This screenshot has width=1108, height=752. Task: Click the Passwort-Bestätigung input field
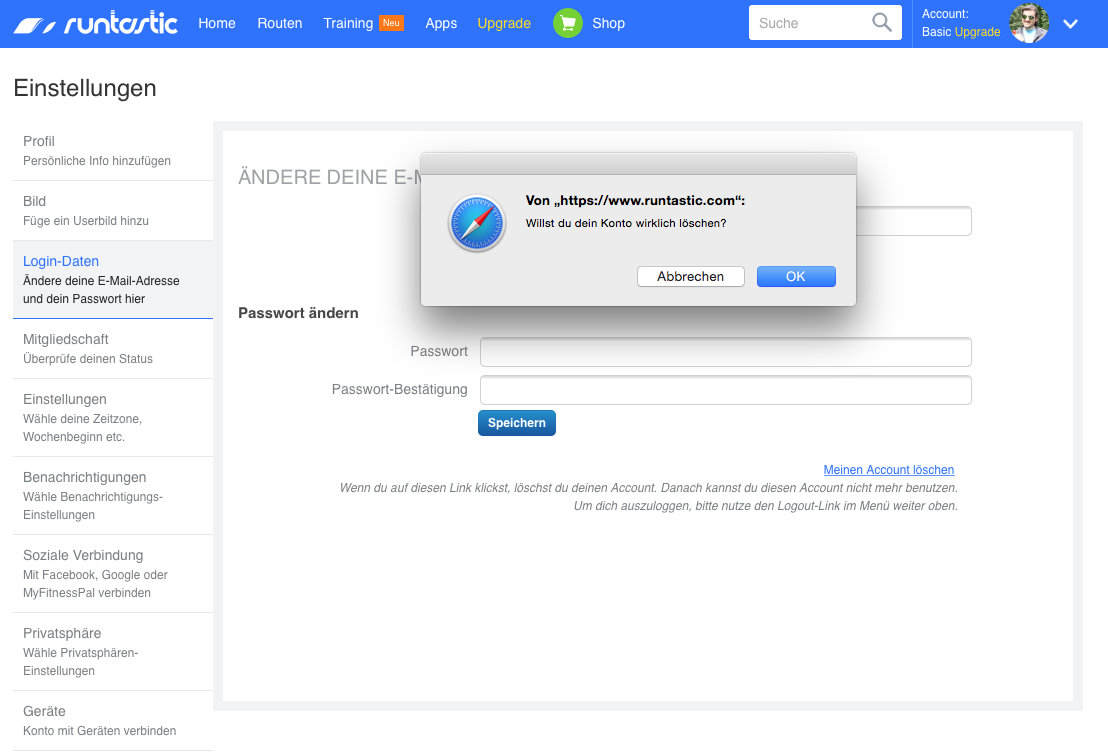[x=725, y=390]
